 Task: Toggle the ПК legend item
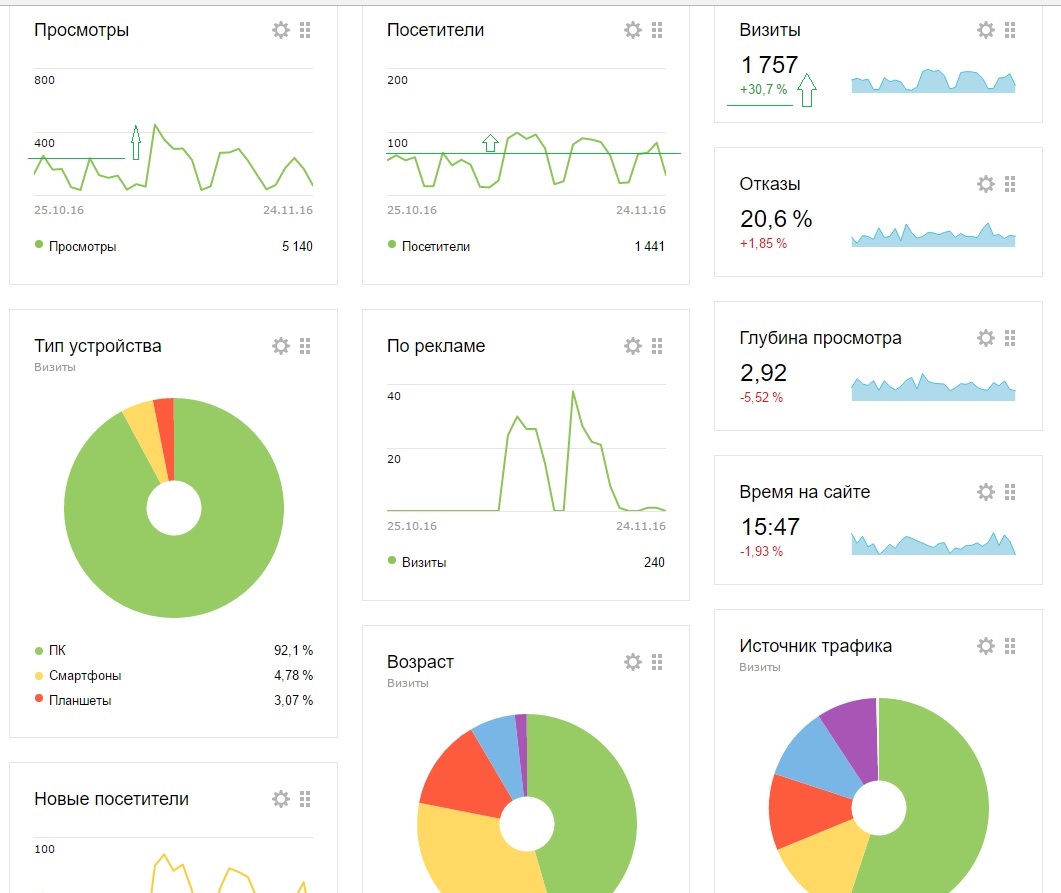[57, 650]
